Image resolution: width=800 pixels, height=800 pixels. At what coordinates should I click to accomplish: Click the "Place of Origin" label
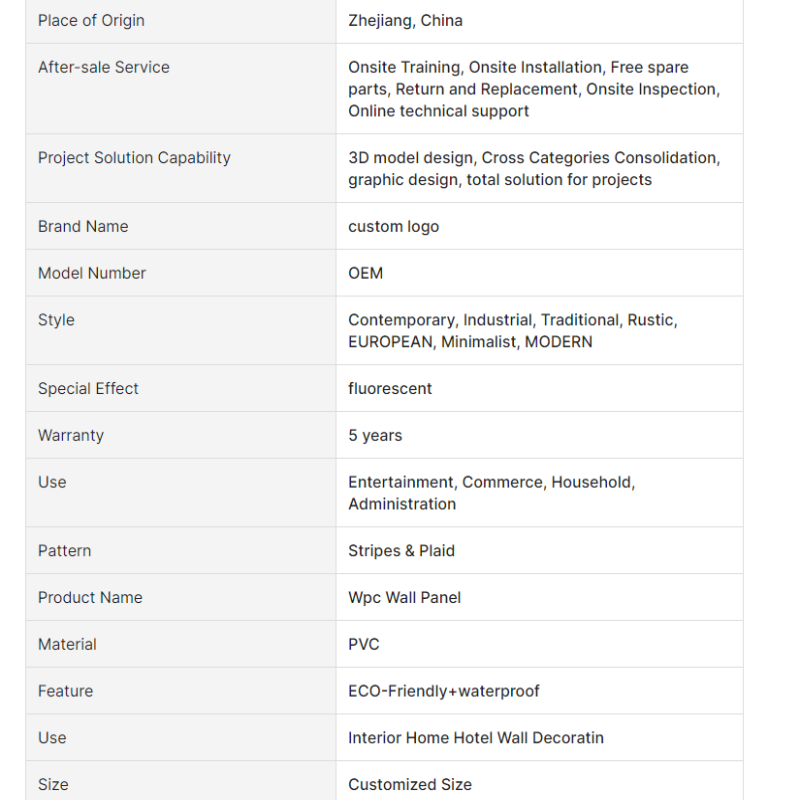(x=91, y=20)
